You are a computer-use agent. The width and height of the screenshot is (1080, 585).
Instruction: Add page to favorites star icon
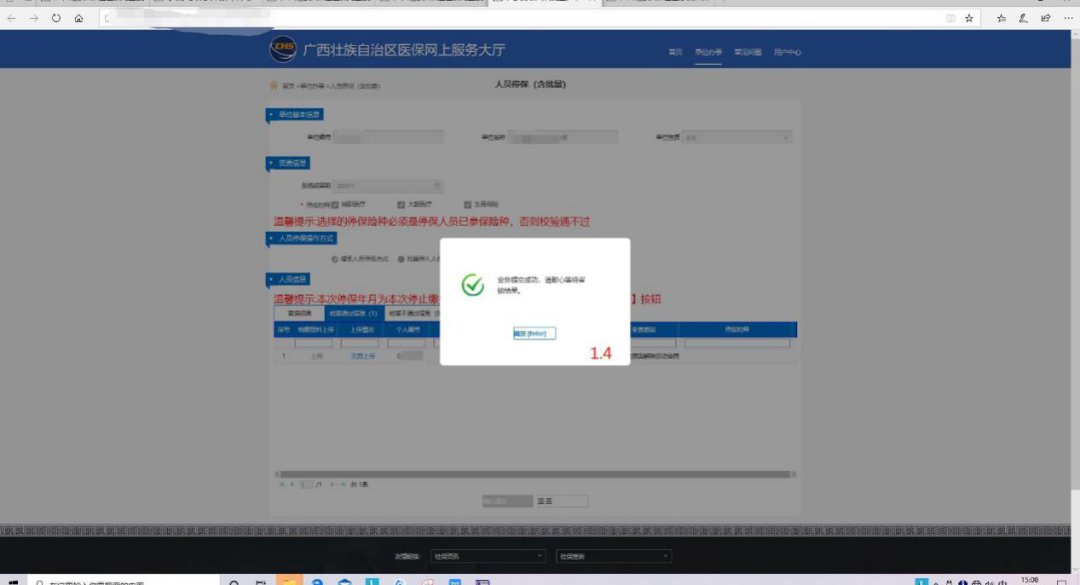click(969, 19)
